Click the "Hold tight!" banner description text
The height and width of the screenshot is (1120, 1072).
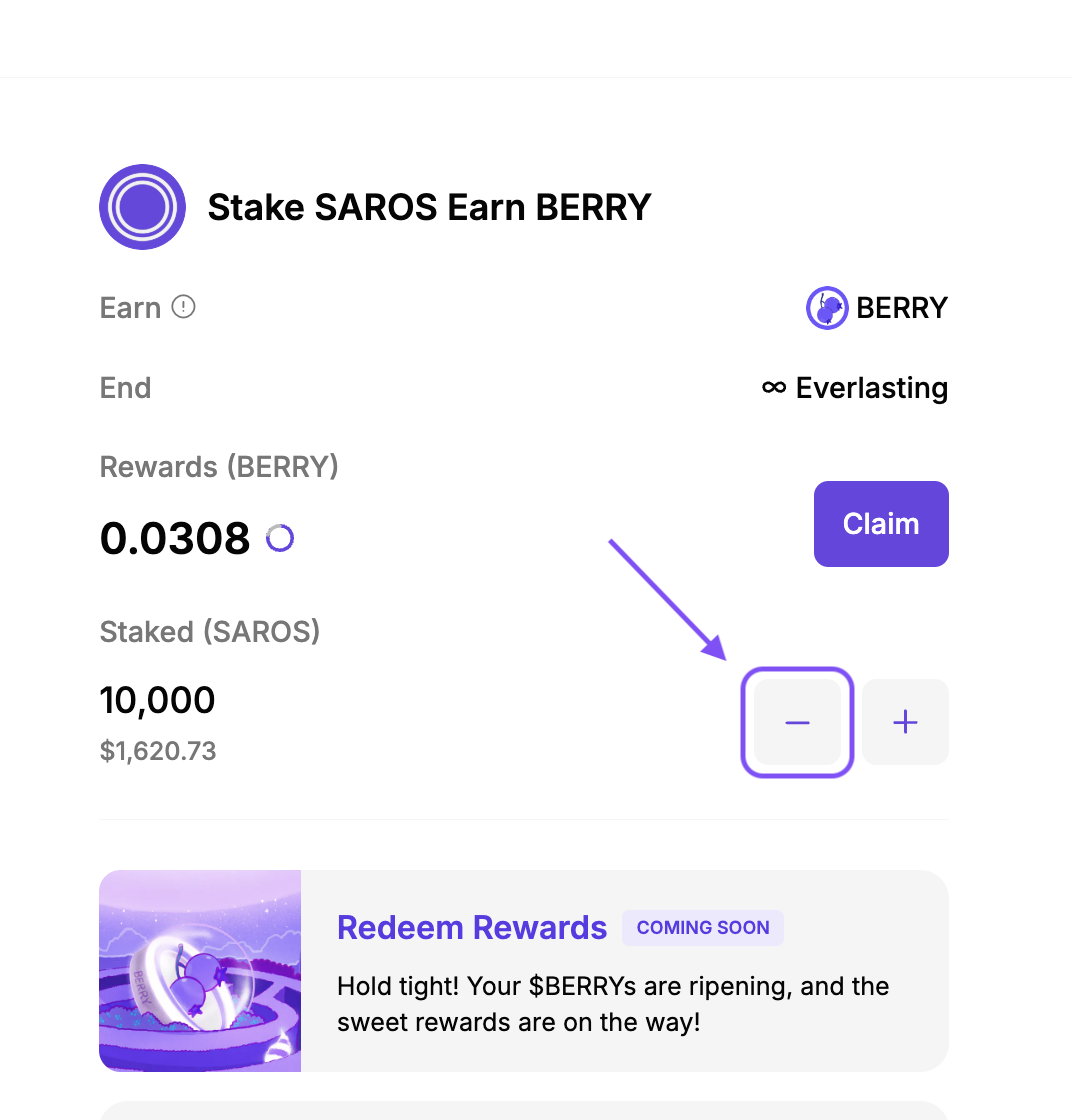coord(613,1005)
